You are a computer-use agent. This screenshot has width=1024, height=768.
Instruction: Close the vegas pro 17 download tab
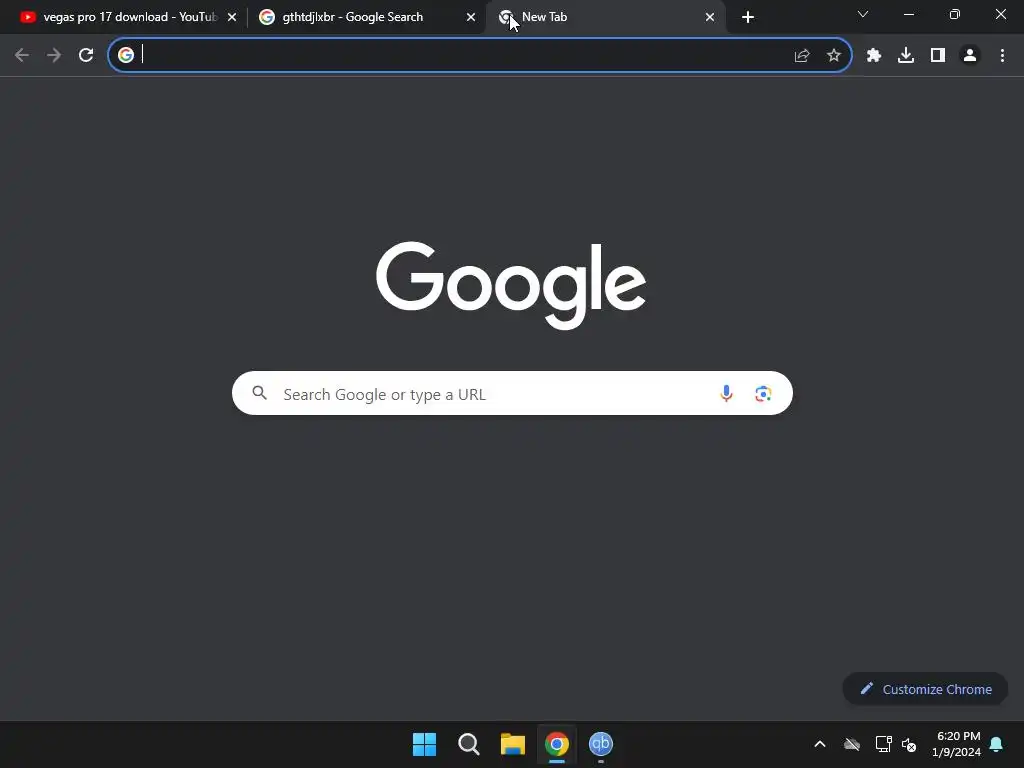coord(232,17)
